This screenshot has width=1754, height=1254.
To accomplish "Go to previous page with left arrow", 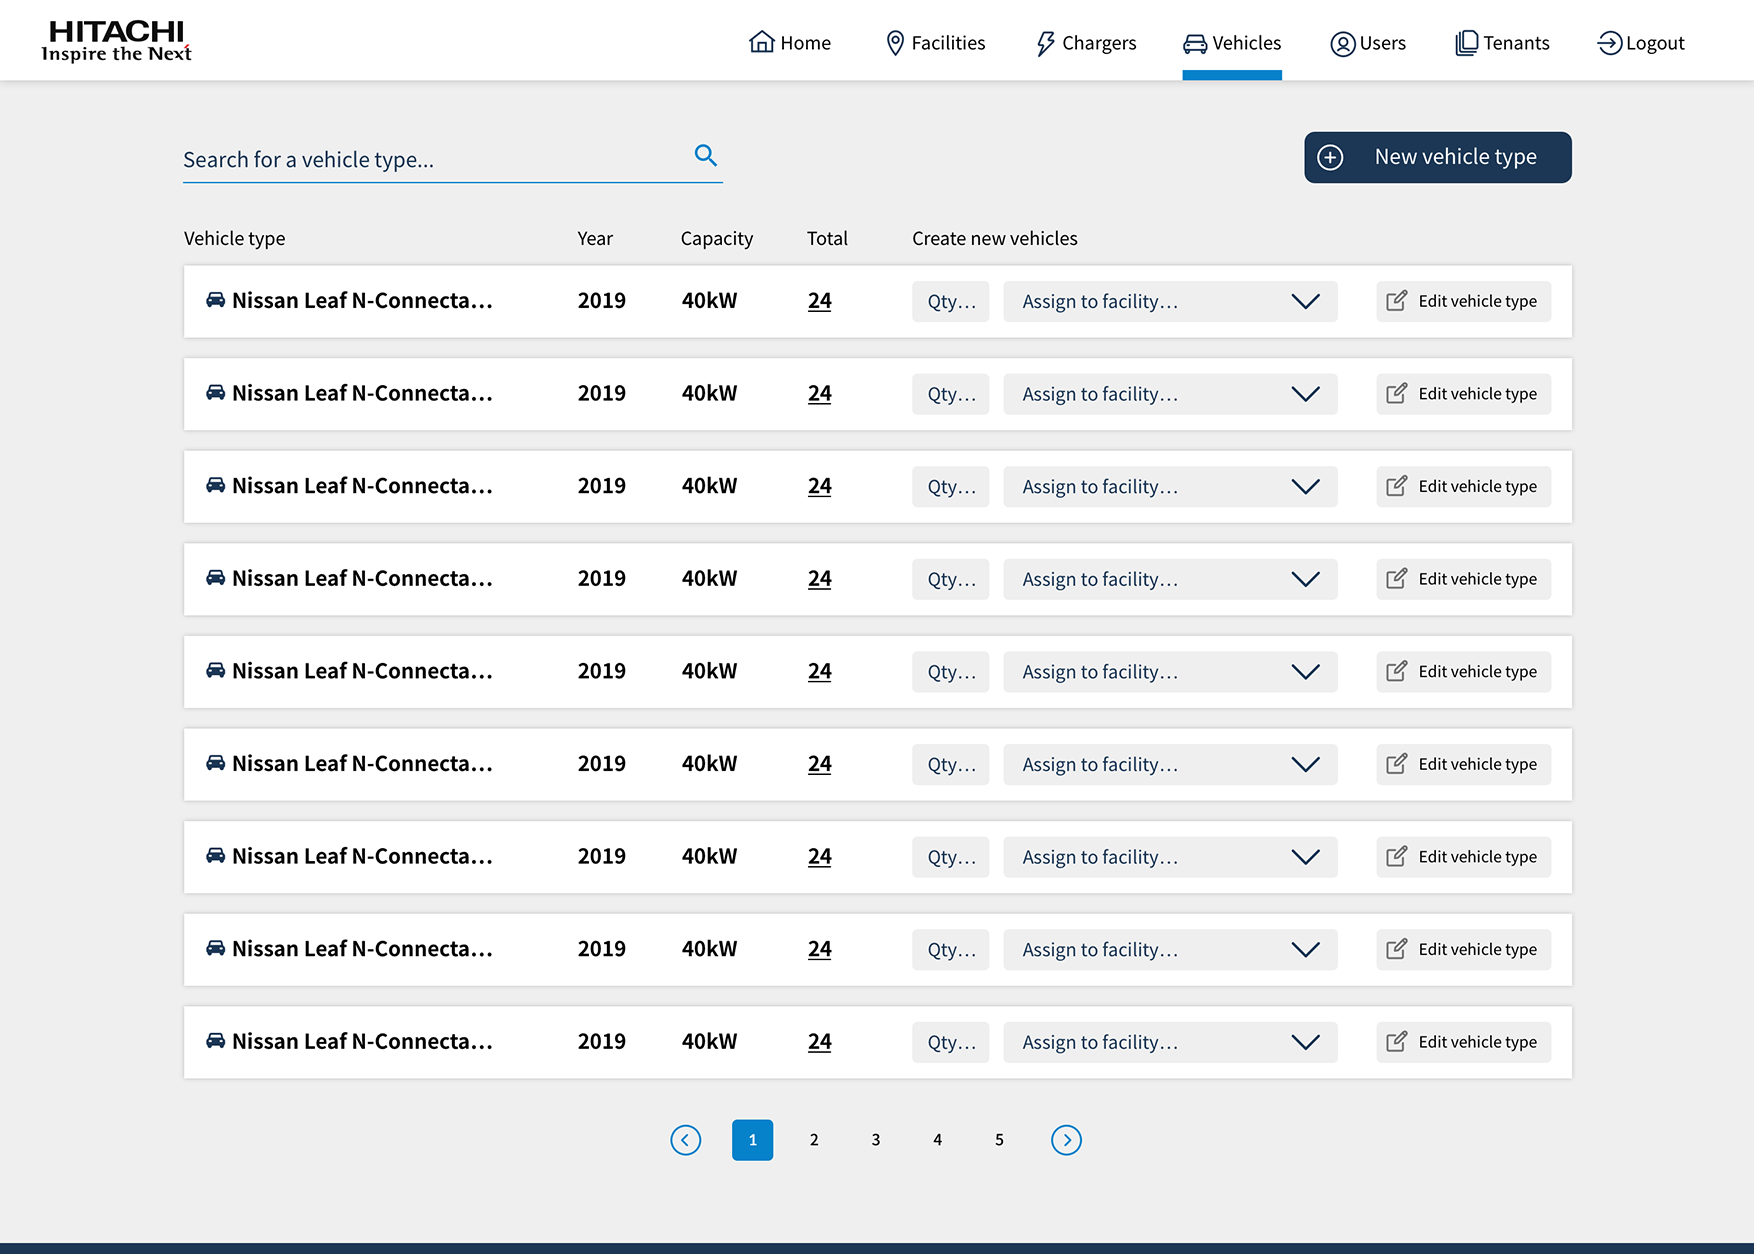I will (x=686, y=1140).
